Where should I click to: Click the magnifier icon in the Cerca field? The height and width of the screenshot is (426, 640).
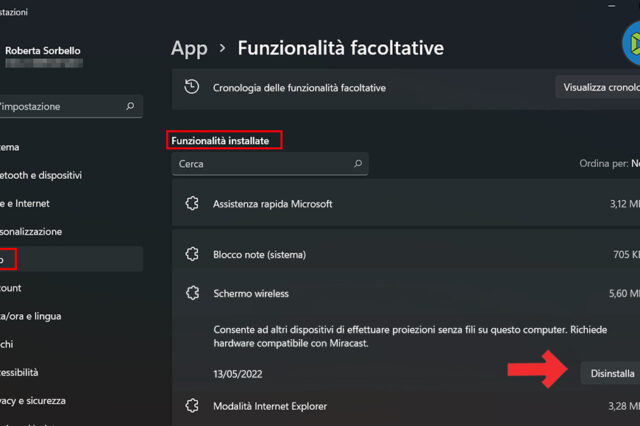click(358, 163)
